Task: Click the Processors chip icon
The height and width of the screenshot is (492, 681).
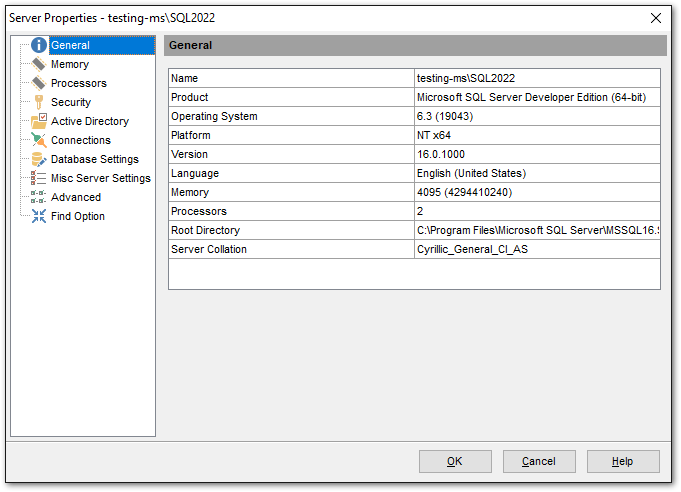Action: tap(39, 83)
